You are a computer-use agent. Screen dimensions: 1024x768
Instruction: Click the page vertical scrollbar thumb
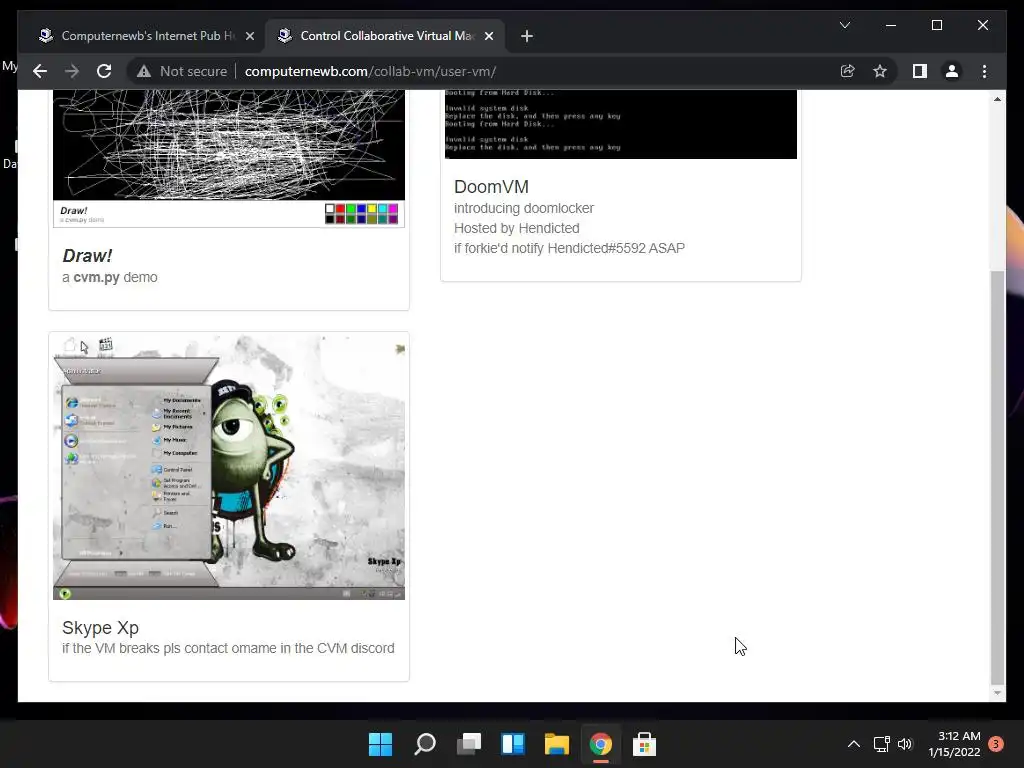click(x=997, y=477)
